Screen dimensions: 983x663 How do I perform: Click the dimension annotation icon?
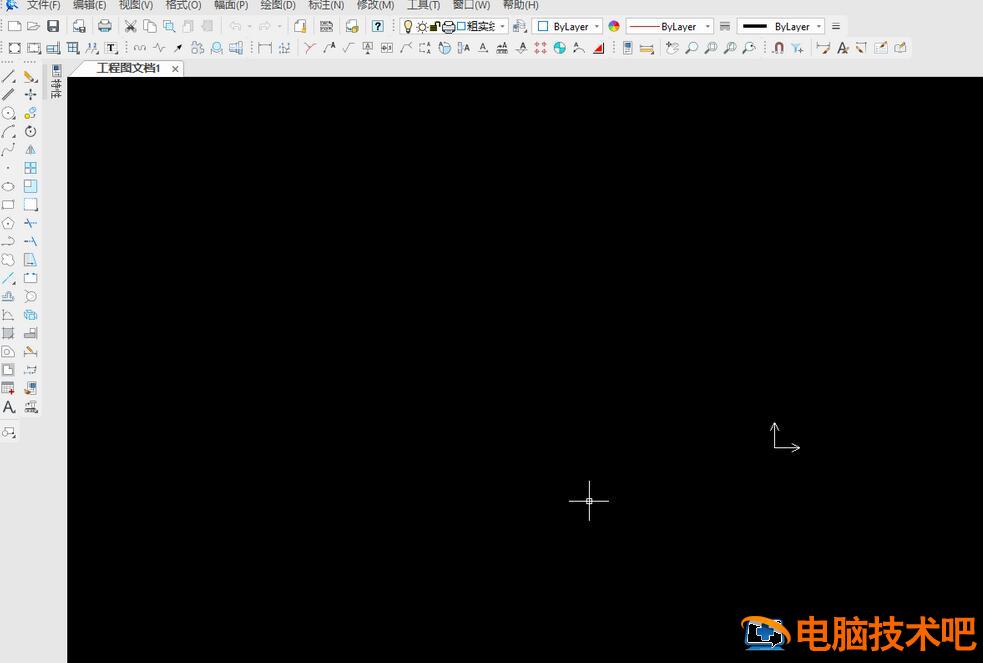[265, 48]
